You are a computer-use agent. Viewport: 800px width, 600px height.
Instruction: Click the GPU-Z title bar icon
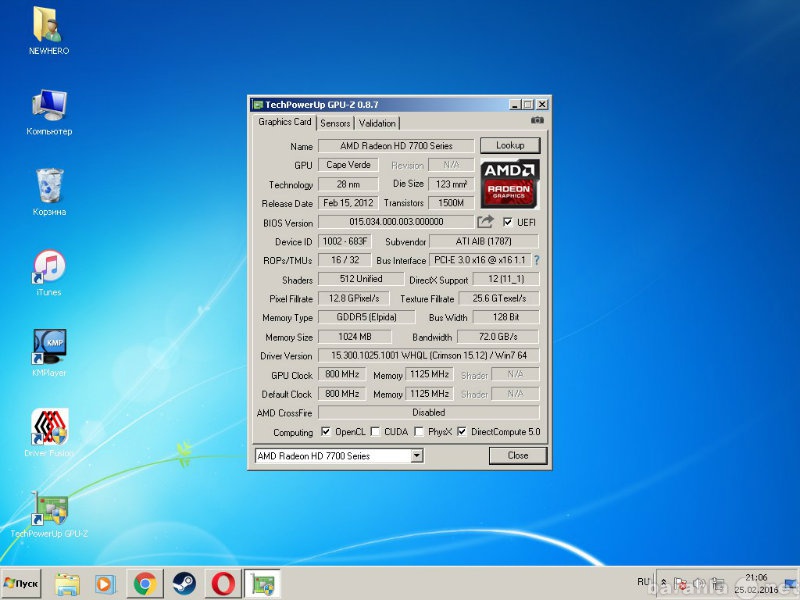pyautogui.click(x=258, y=105)
